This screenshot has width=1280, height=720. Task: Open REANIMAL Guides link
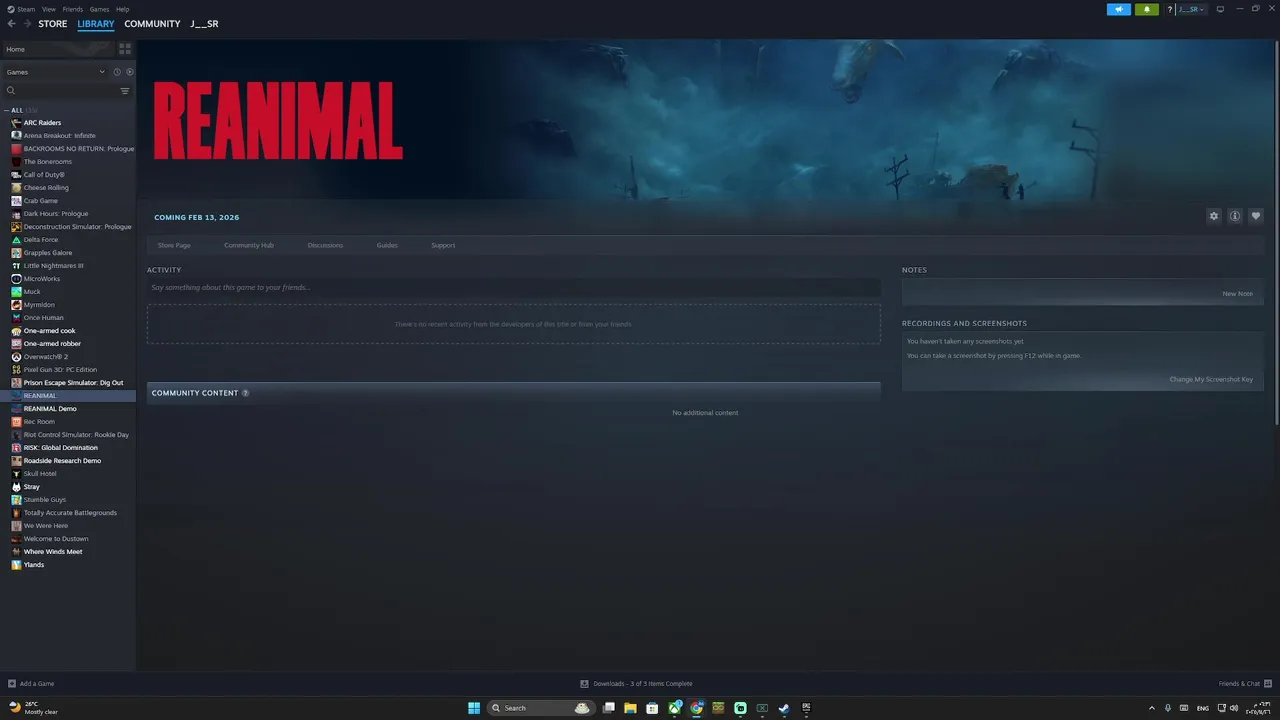click(x=387, y=245)
